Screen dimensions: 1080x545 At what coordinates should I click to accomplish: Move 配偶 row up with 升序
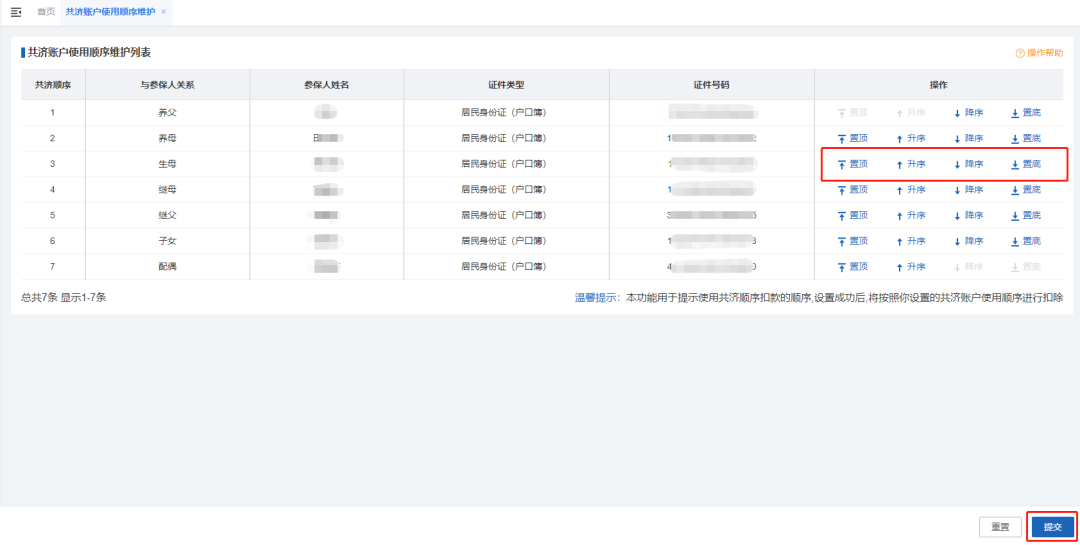911,267
